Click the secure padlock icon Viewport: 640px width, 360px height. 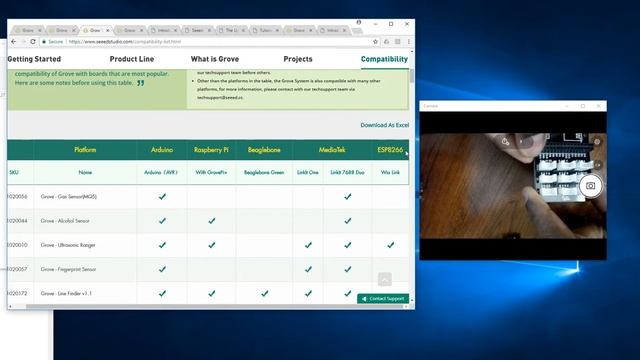tap(44, 42)
